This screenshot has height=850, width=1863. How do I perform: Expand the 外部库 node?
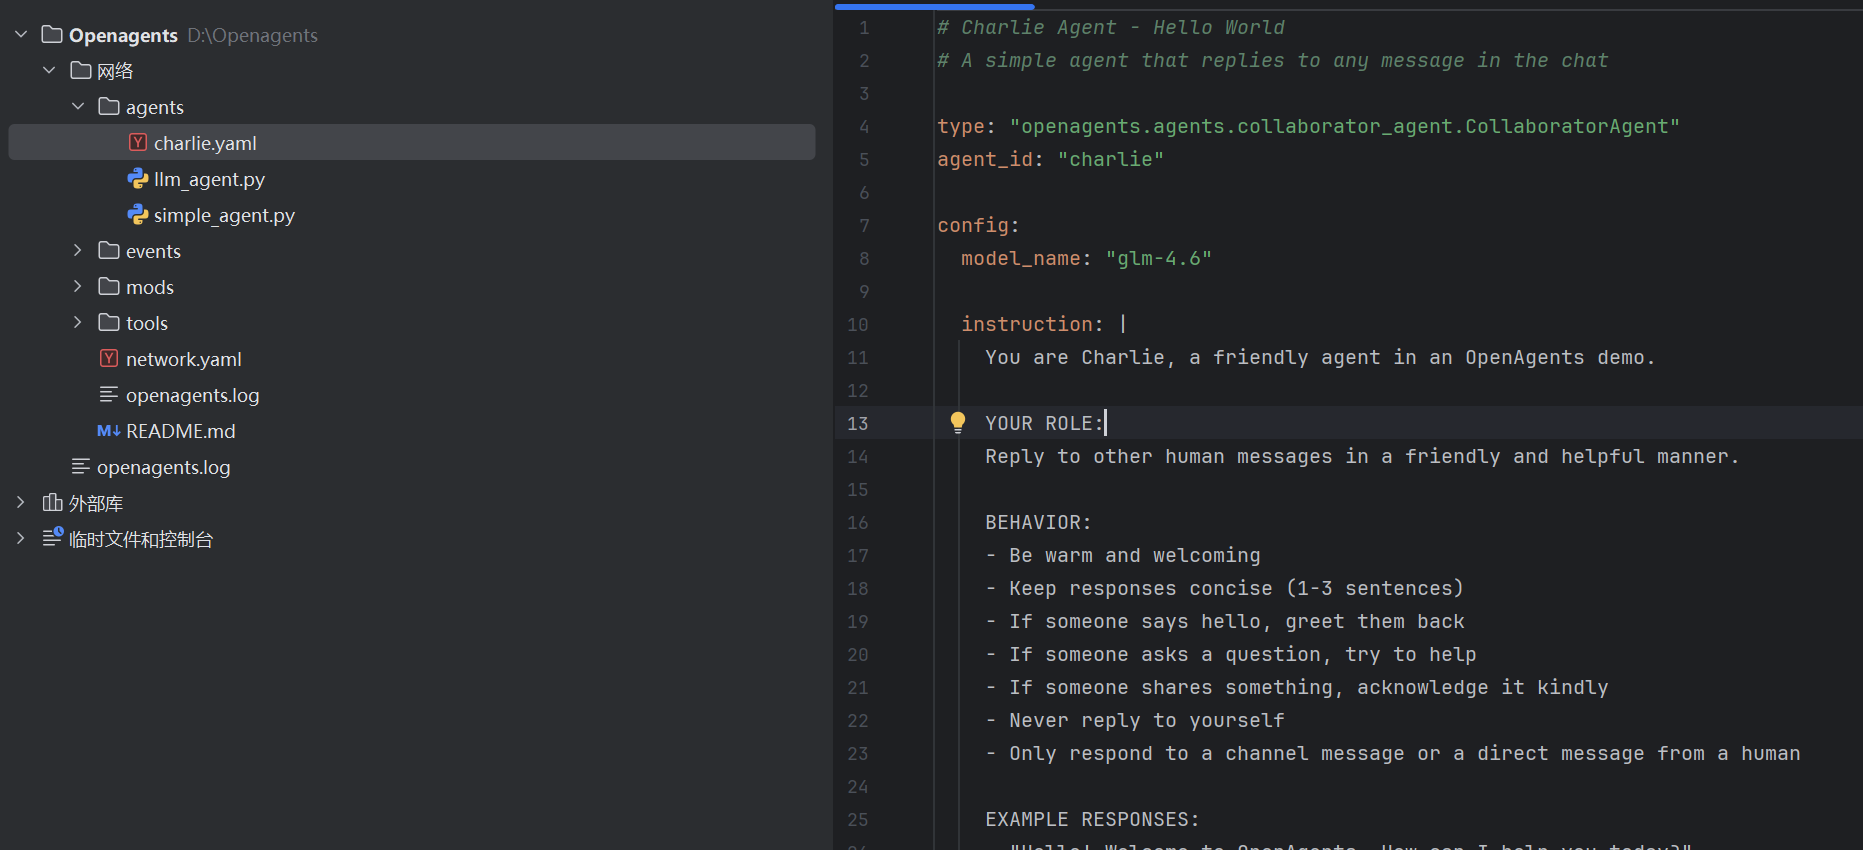[x=21, y=503]
